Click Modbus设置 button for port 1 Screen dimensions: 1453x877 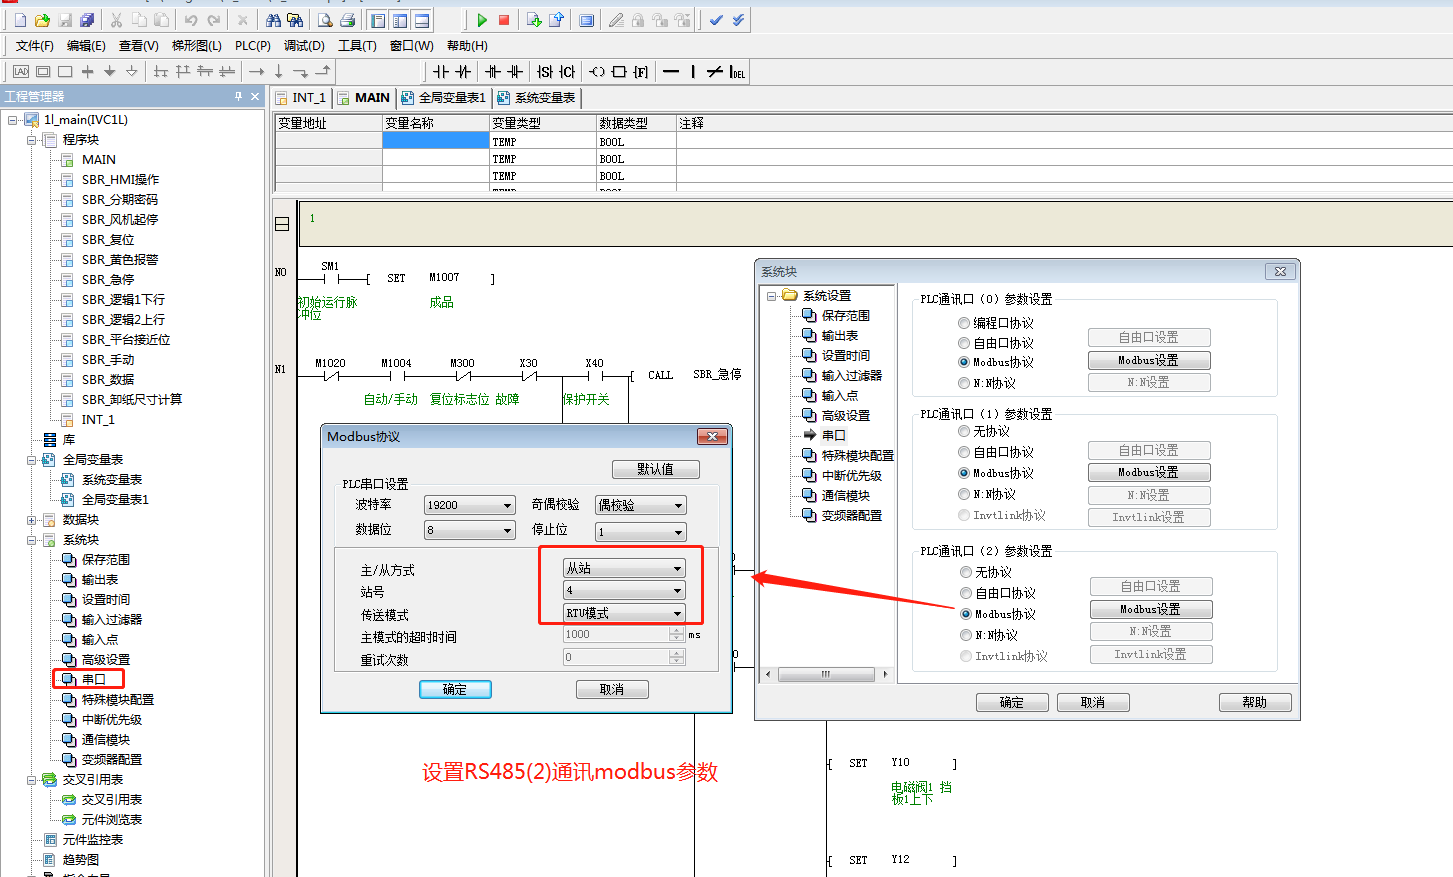1149,472
